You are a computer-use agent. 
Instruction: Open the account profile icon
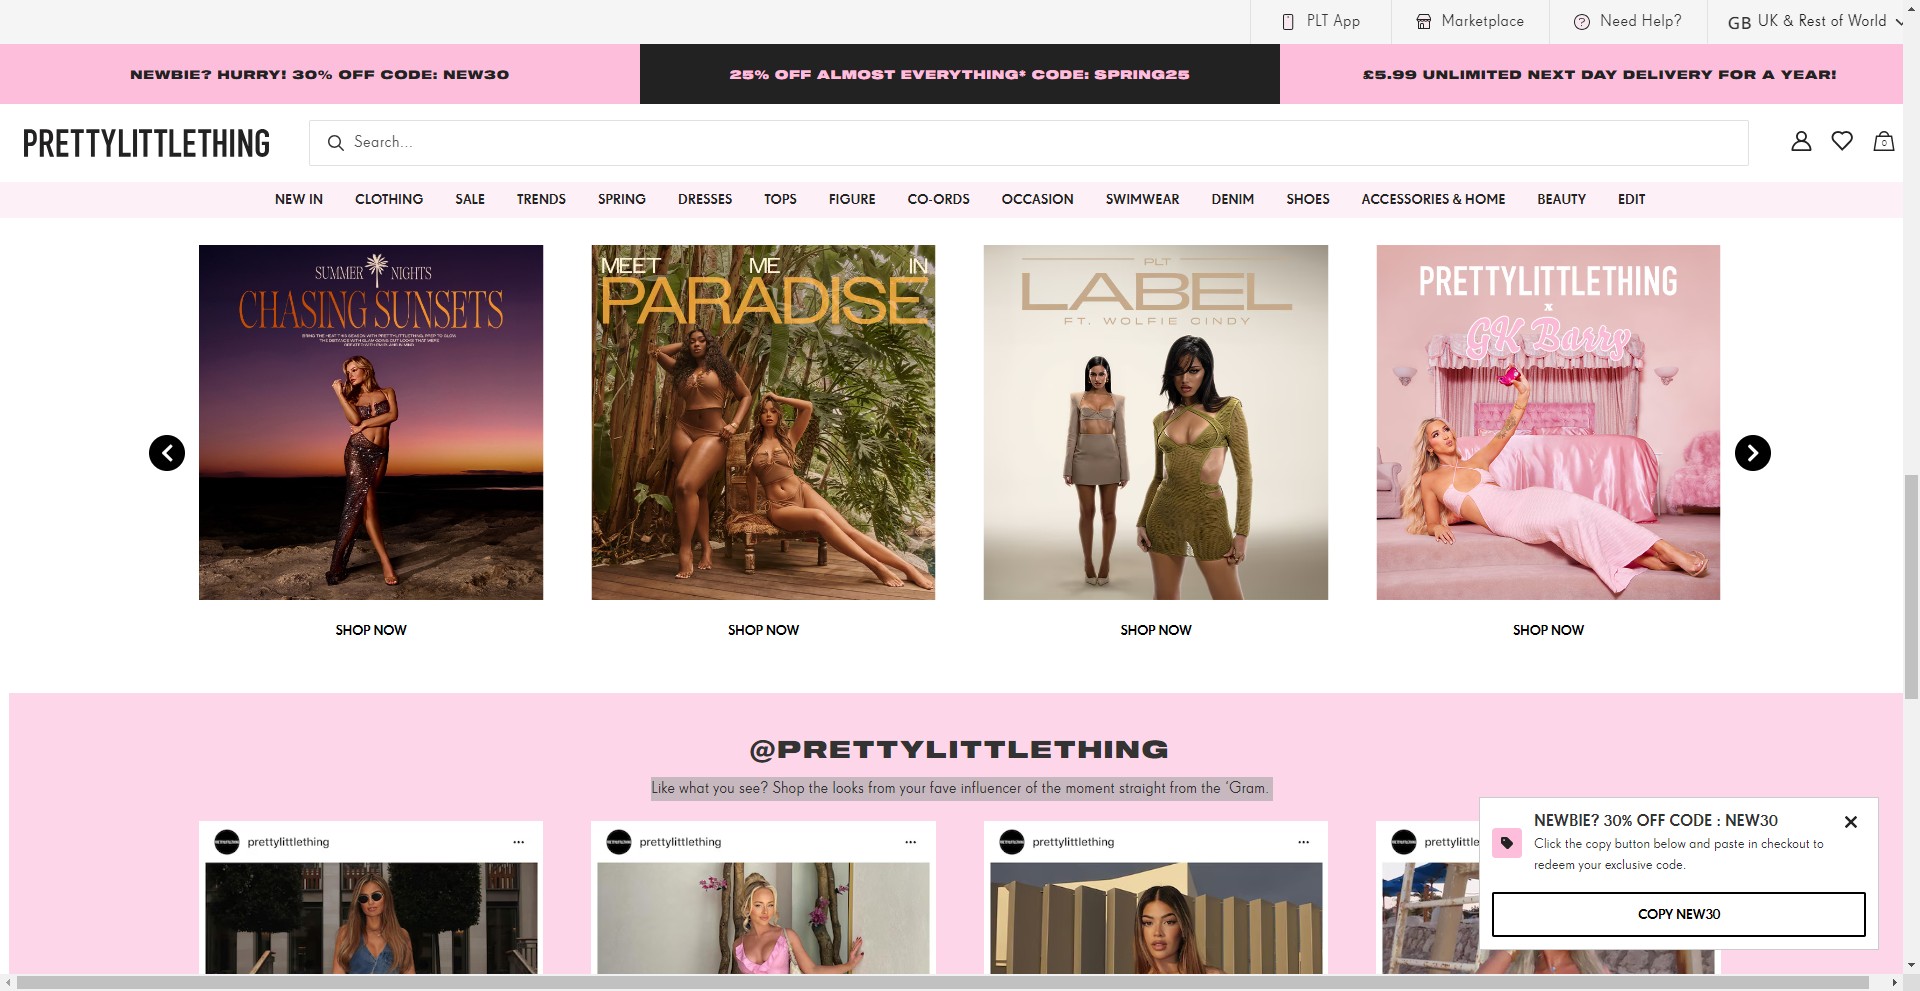tap(1801, 142)
